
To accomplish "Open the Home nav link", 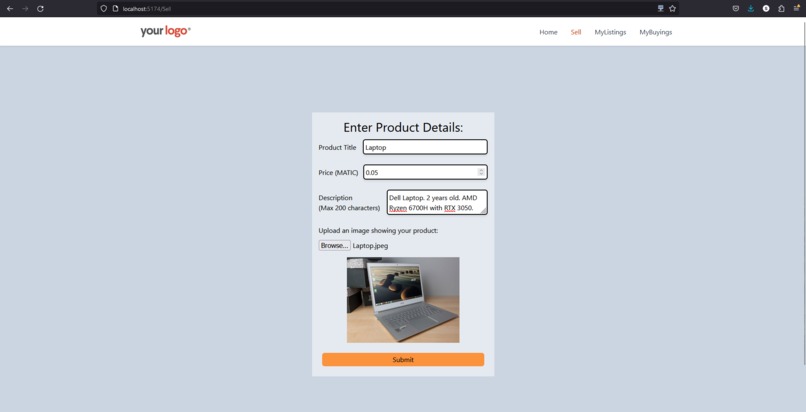I will click(548, 32).
